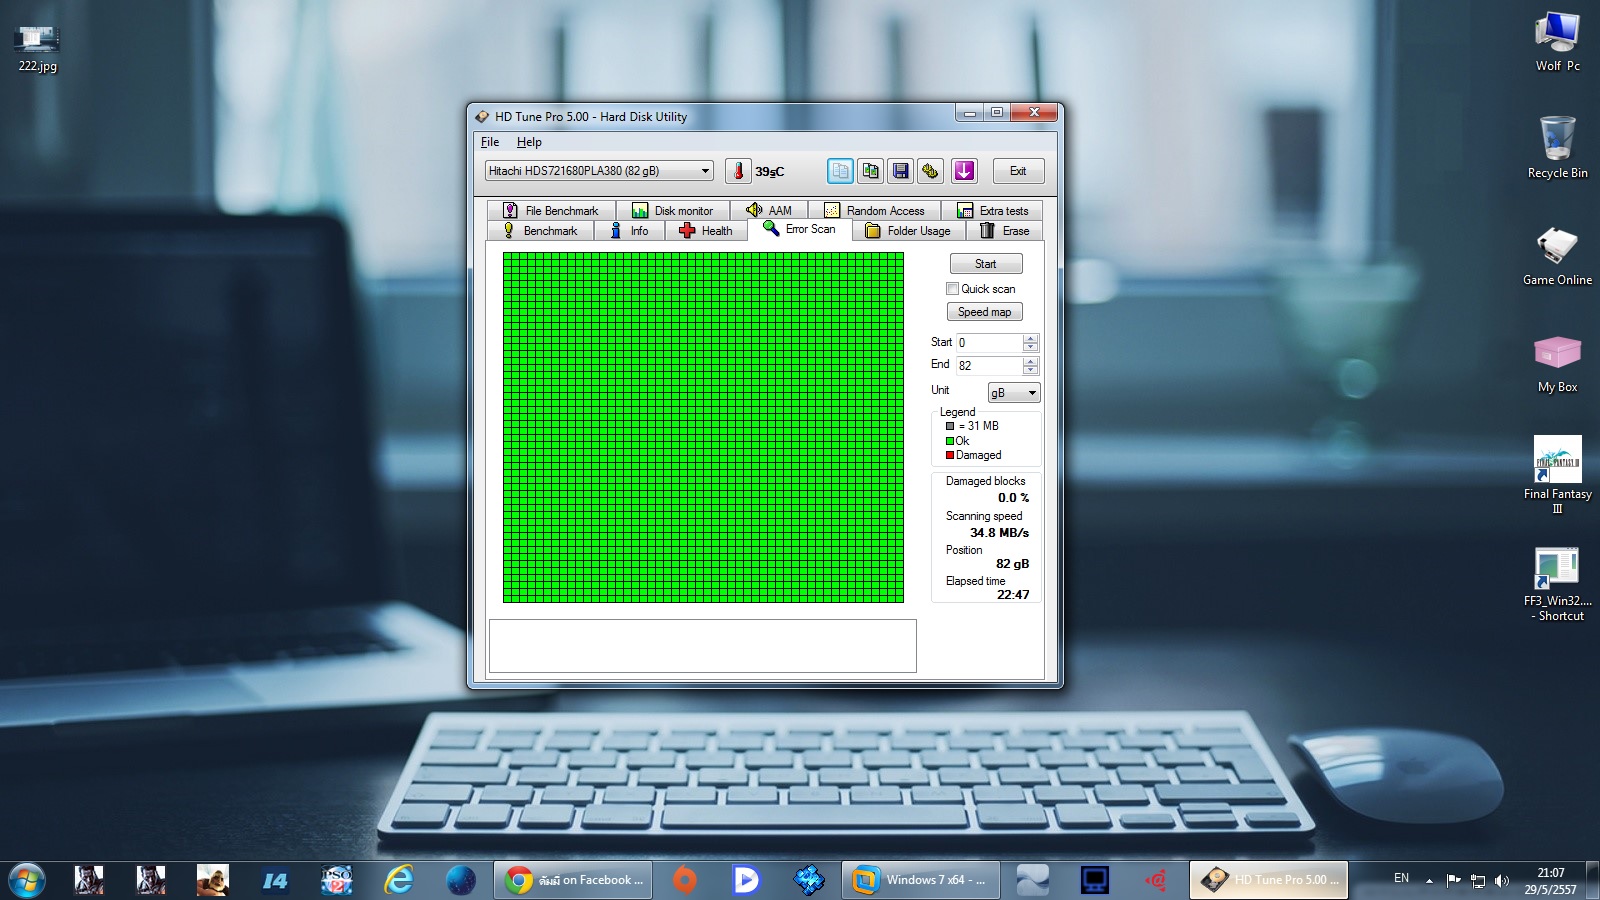Open the File menu
This screenshot has width=1600, height=900.
[490, 142]
